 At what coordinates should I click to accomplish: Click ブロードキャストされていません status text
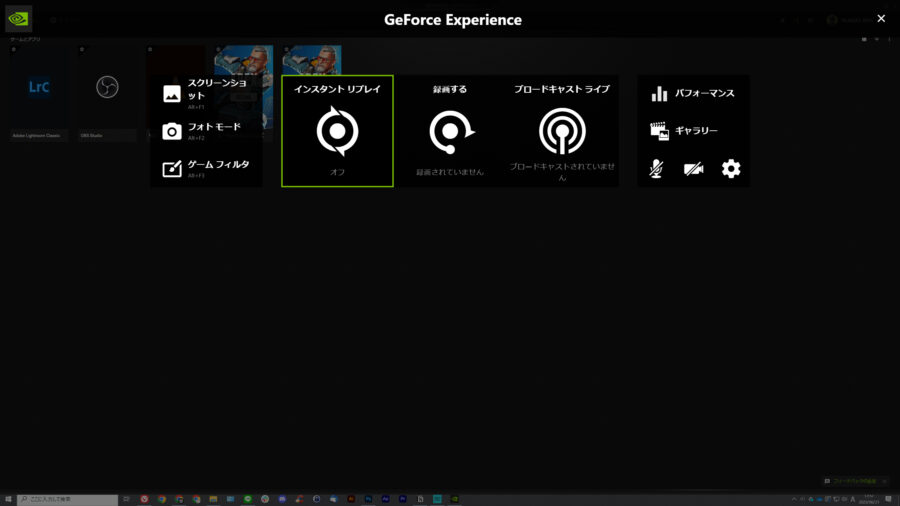coord(562,172)
